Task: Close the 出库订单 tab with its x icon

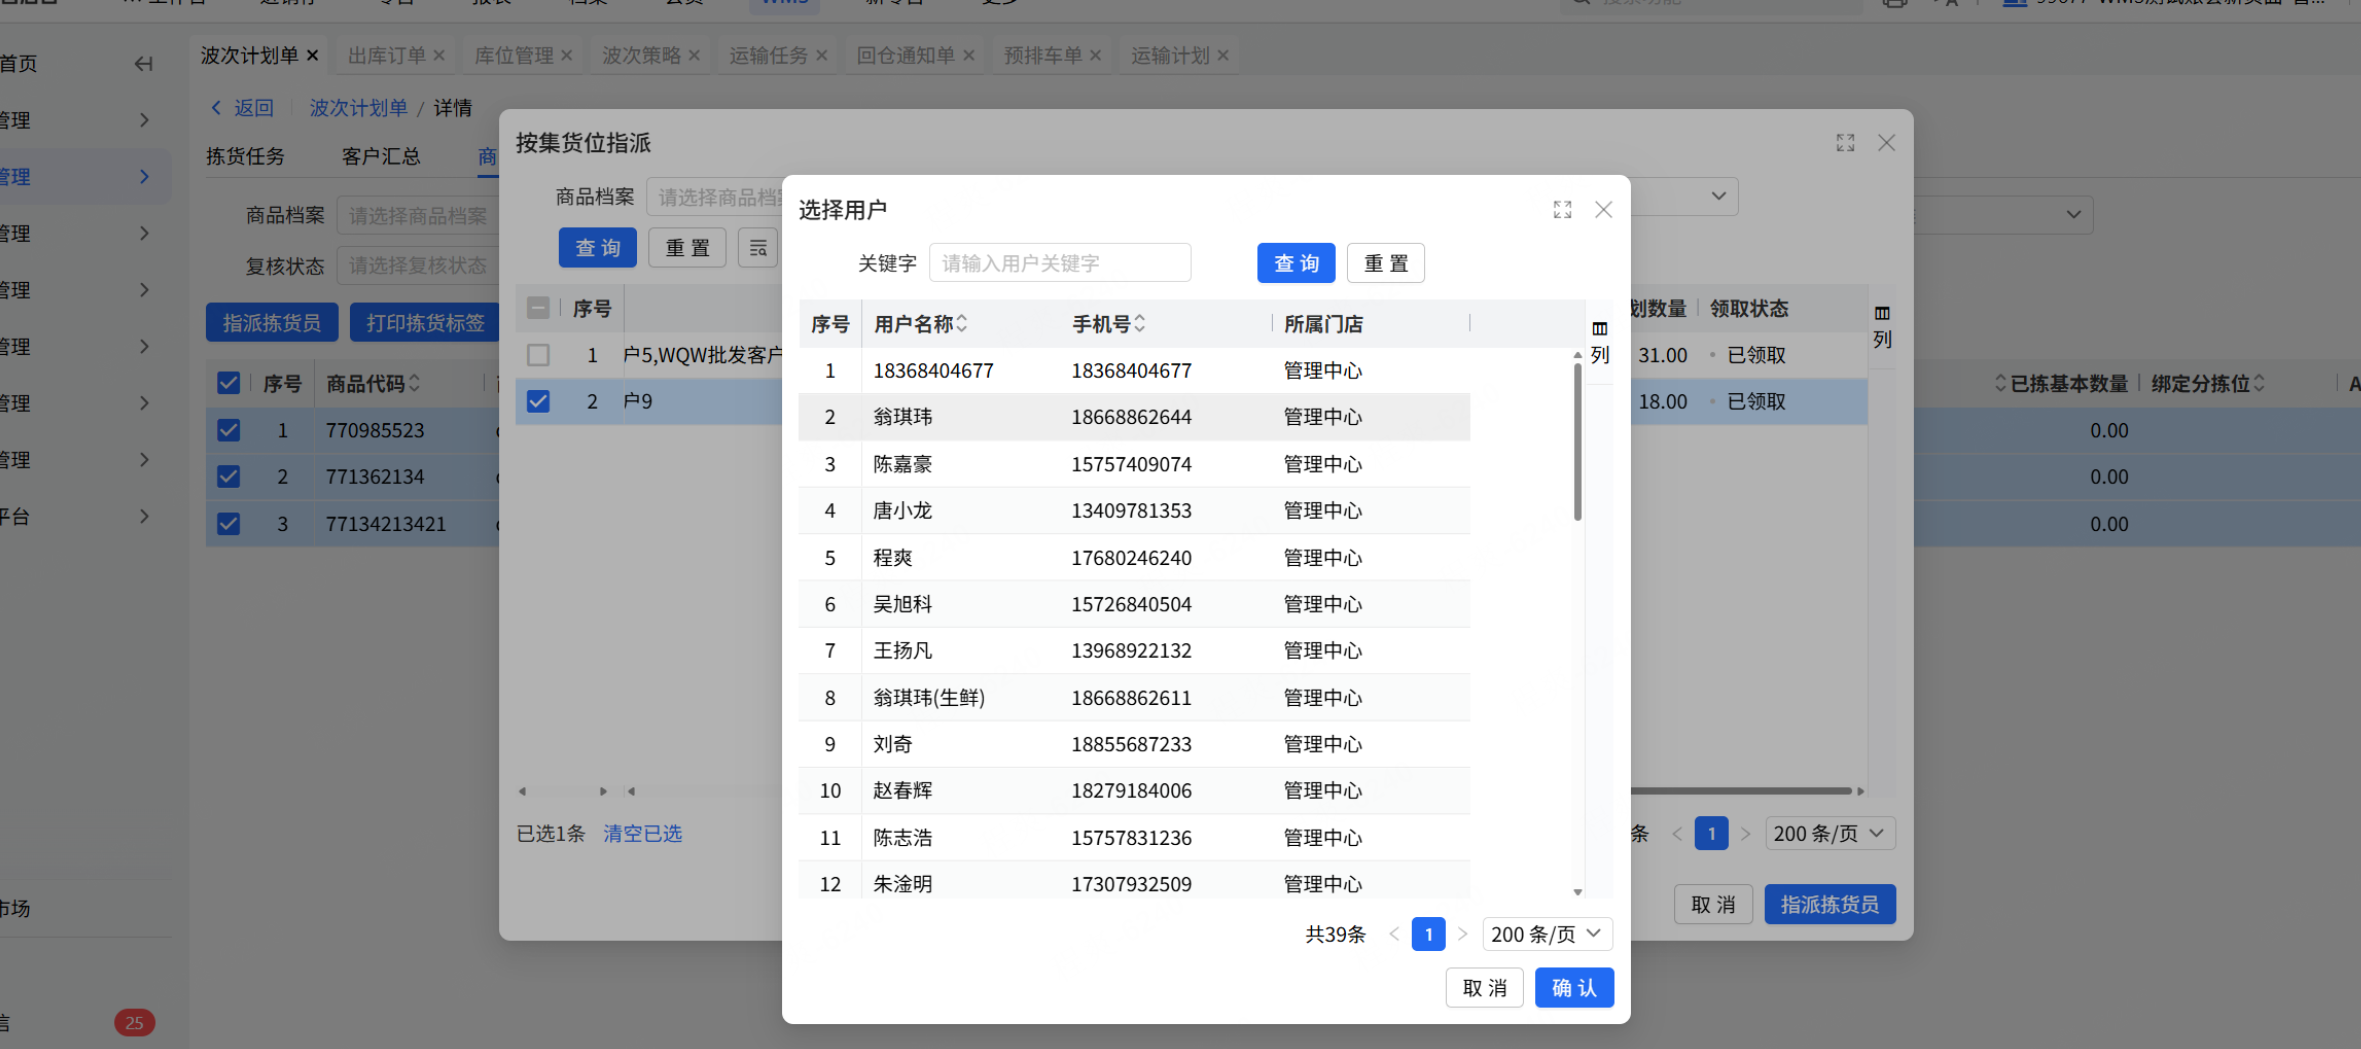Action: [439, 56]
